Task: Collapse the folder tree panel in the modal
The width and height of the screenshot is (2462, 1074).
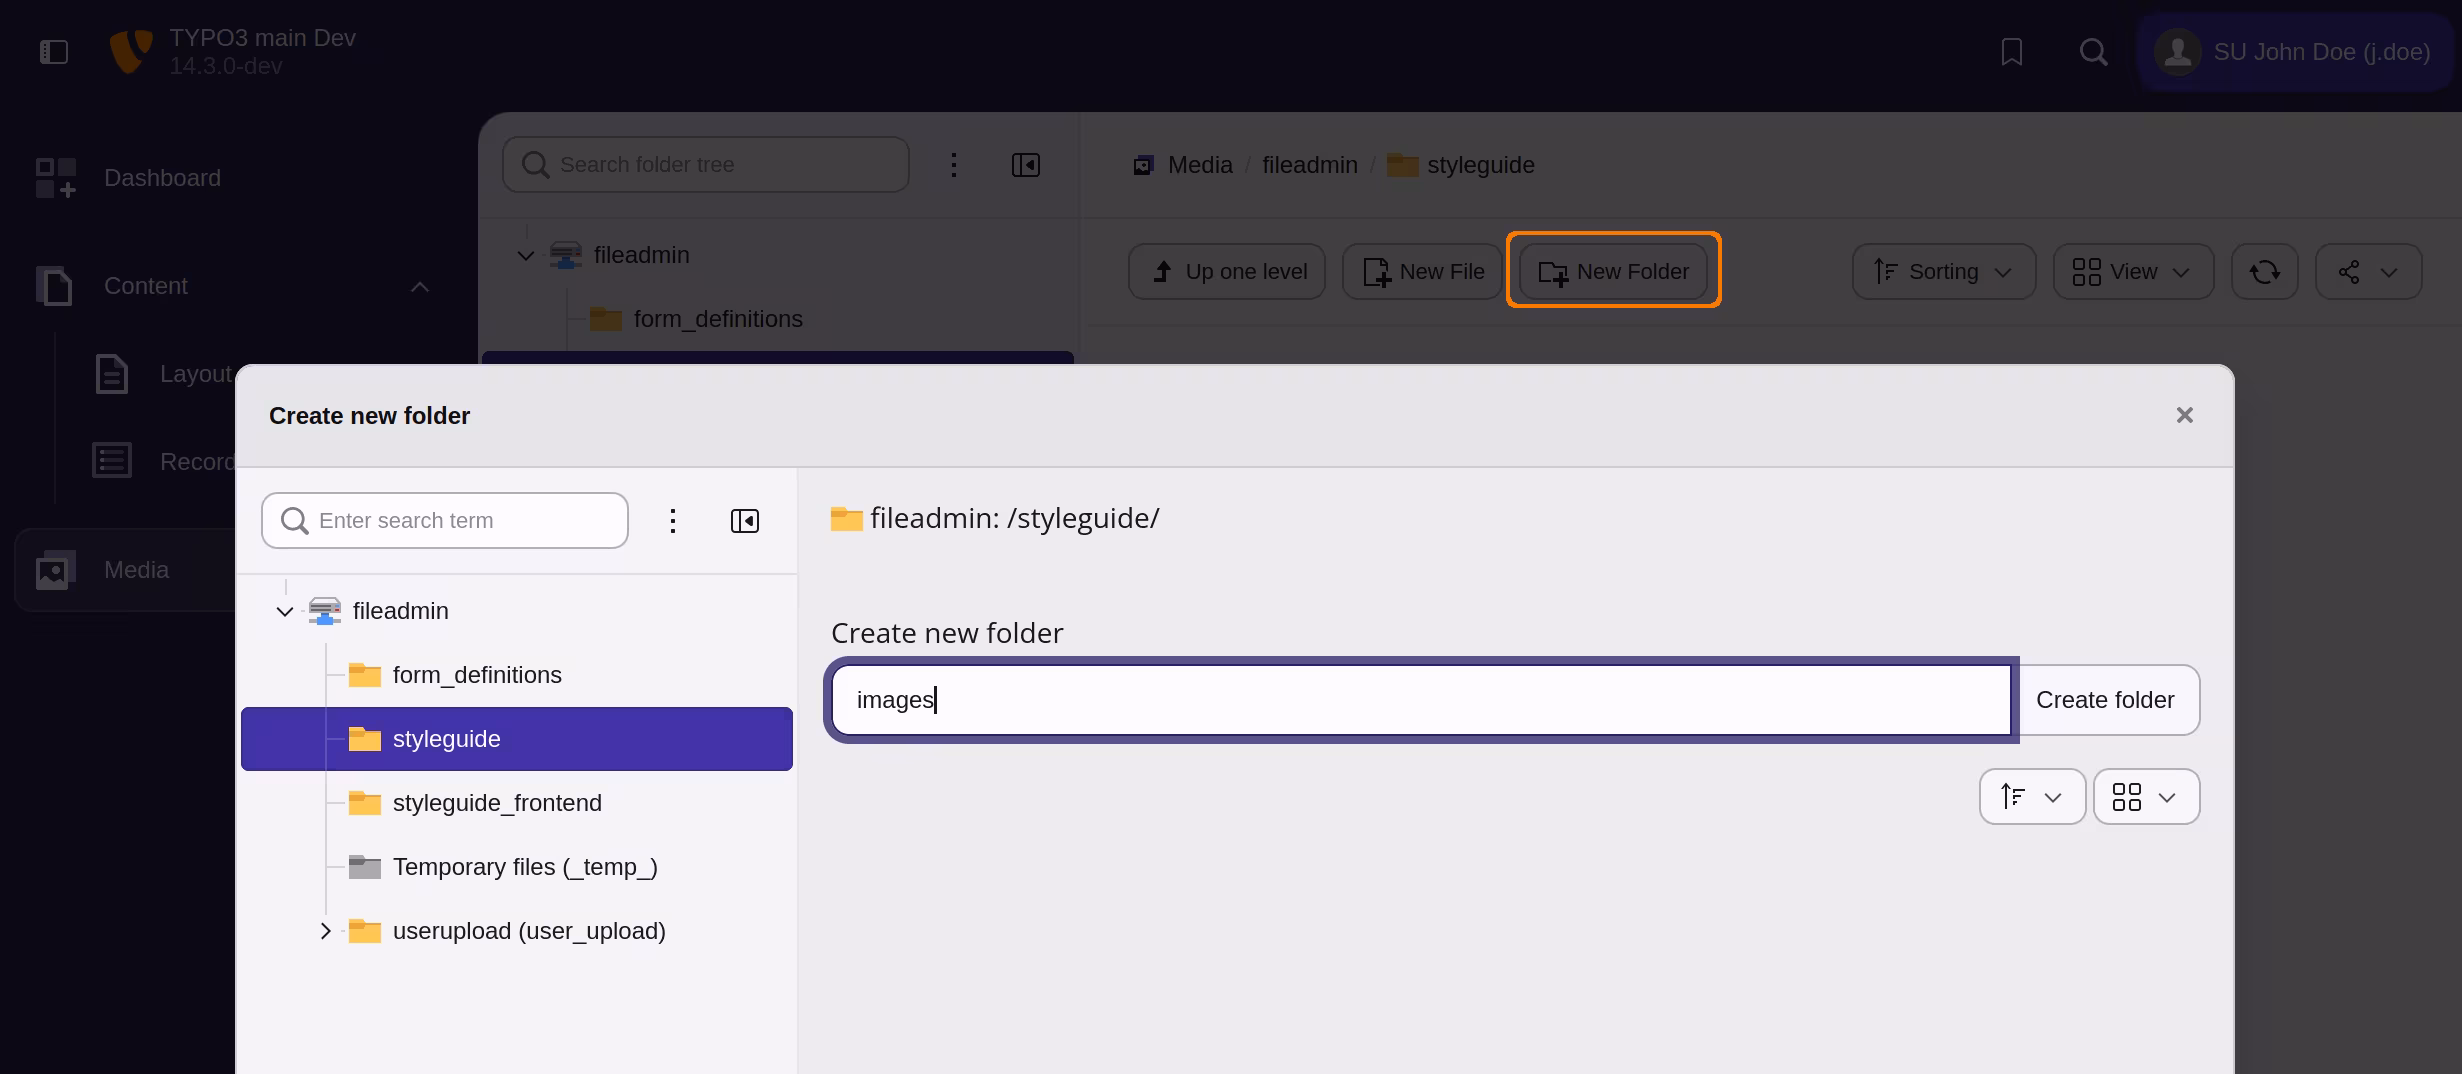Action: pyautogui.click(x=744, y=520)
